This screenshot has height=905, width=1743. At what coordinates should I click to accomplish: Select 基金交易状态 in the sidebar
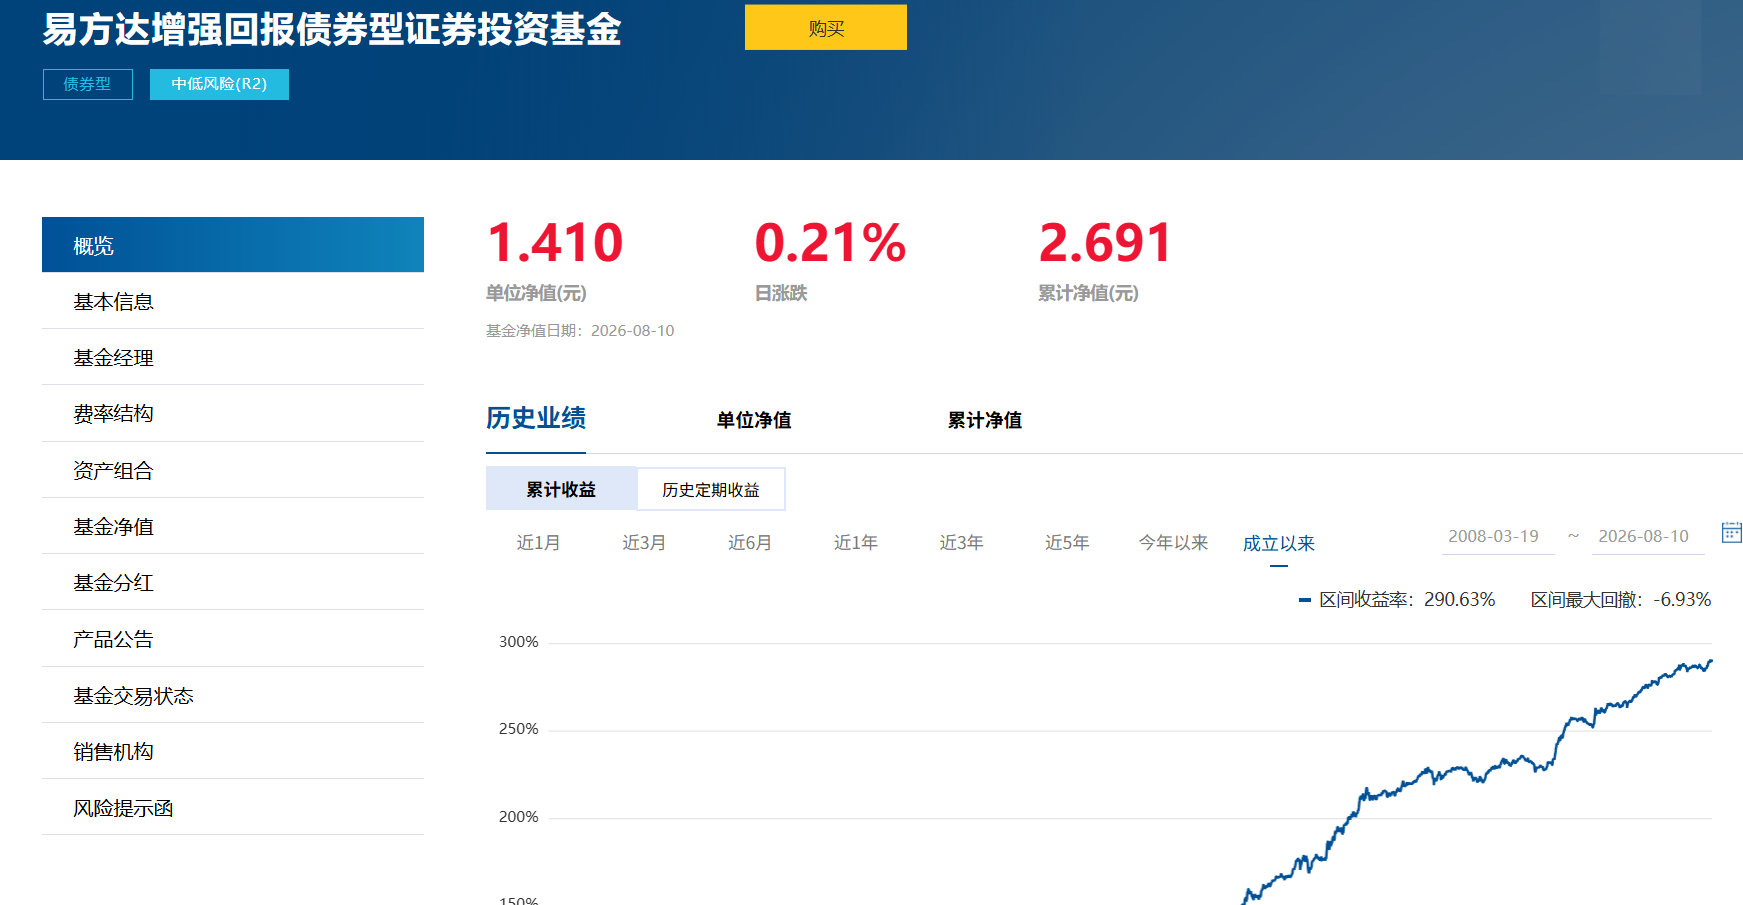(233, 695)
